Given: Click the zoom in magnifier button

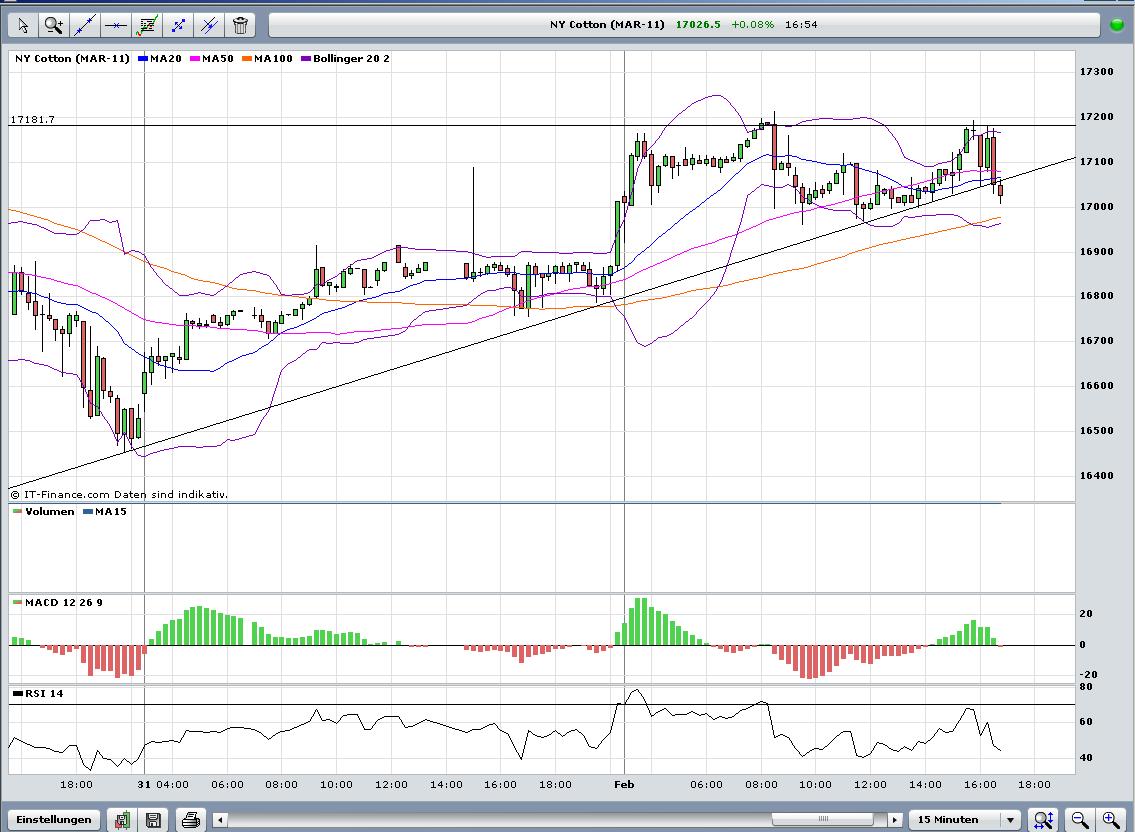Looking at the screenshot, I should click(x=1111, y=820).
